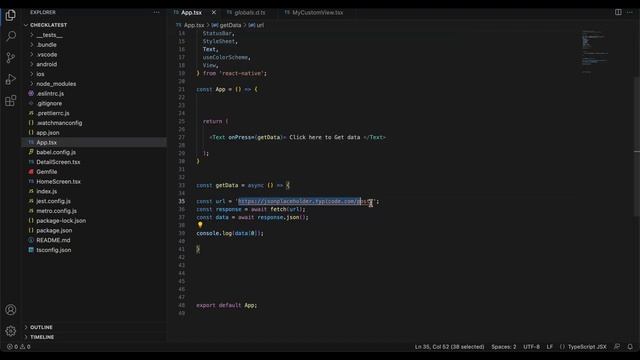The width and height of the screenshot is (640, 360).
Task: Click the LF end-of-line status entry
Action: pos(550,347)
